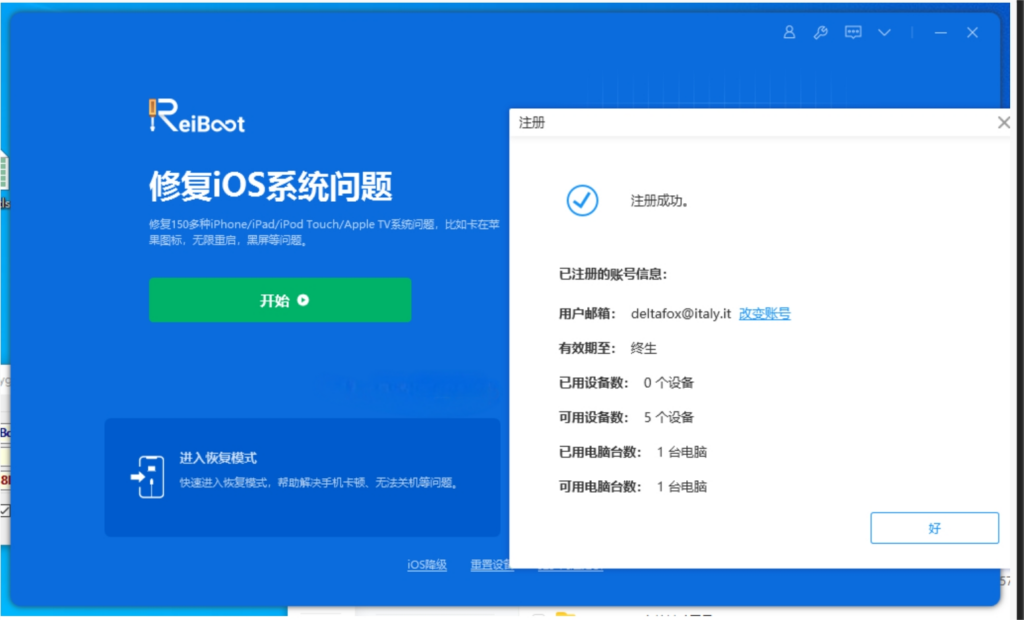The image size is (1024, 620).
Task: Open the iOS降级 link
Action: [x=427, y=565]
